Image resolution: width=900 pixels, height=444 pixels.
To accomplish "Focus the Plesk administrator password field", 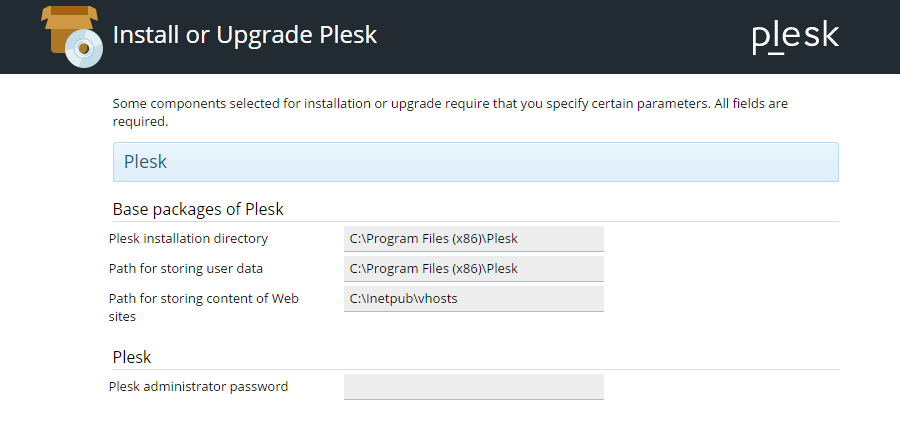I will pos(473,386).
